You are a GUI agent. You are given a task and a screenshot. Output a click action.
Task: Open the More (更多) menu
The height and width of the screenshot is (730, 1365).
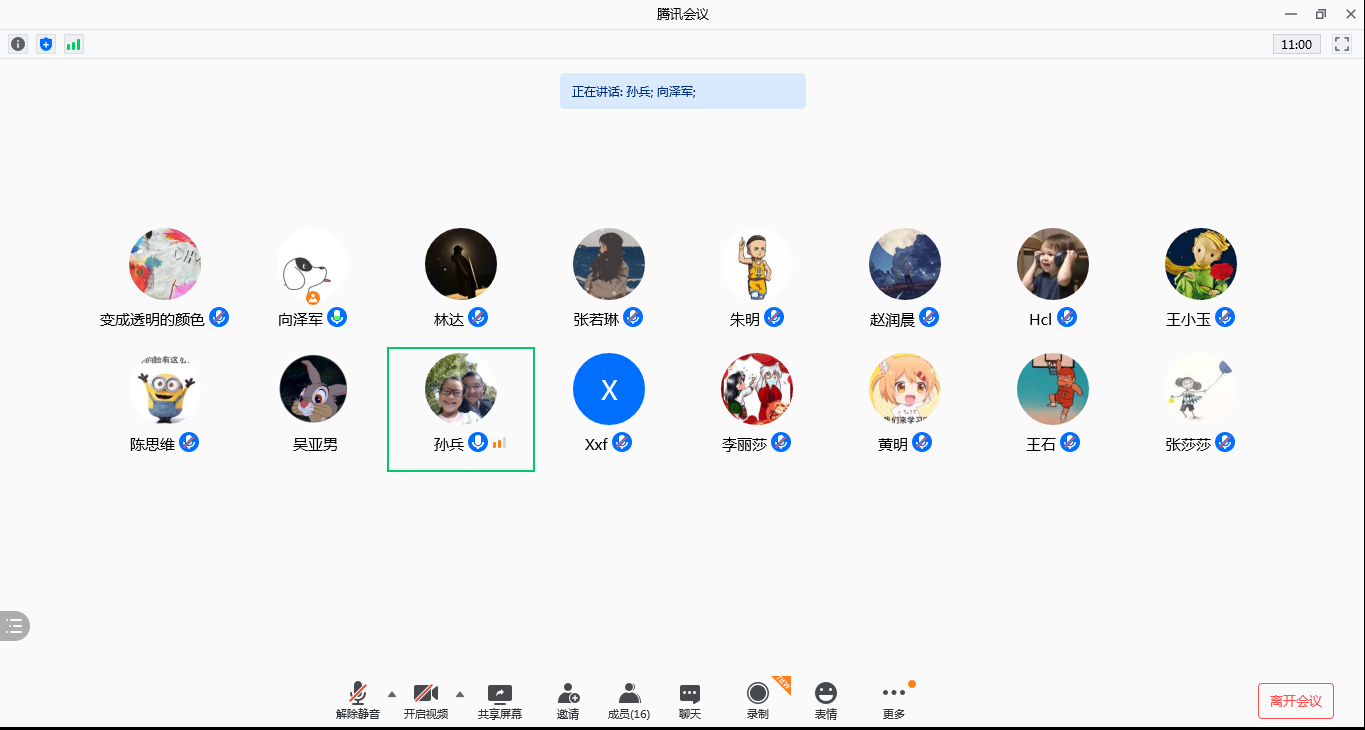pos(893,694)
